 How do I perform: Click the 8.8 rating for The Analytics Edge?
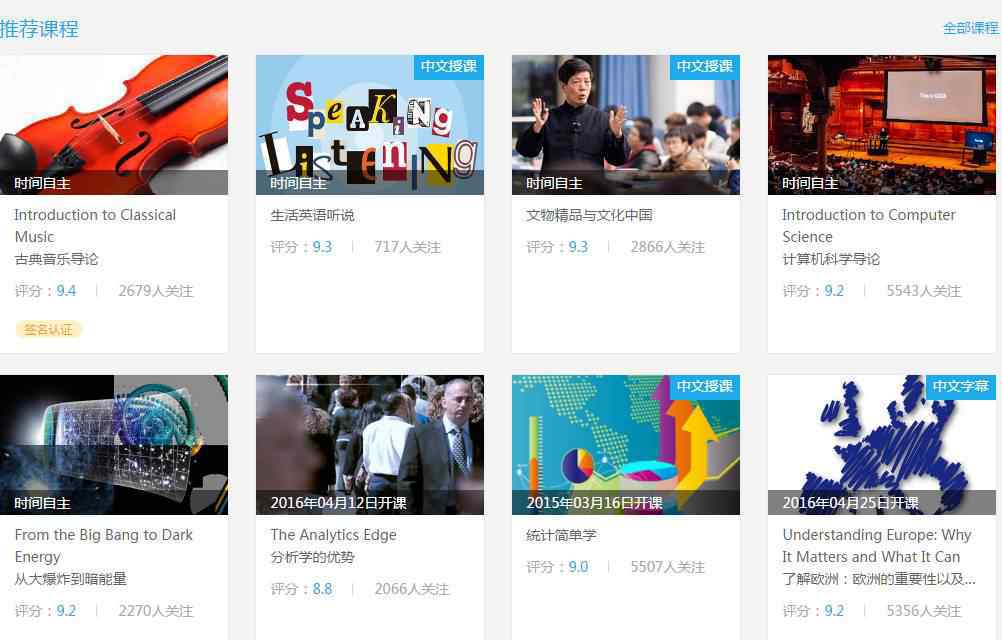pos(322,589)
